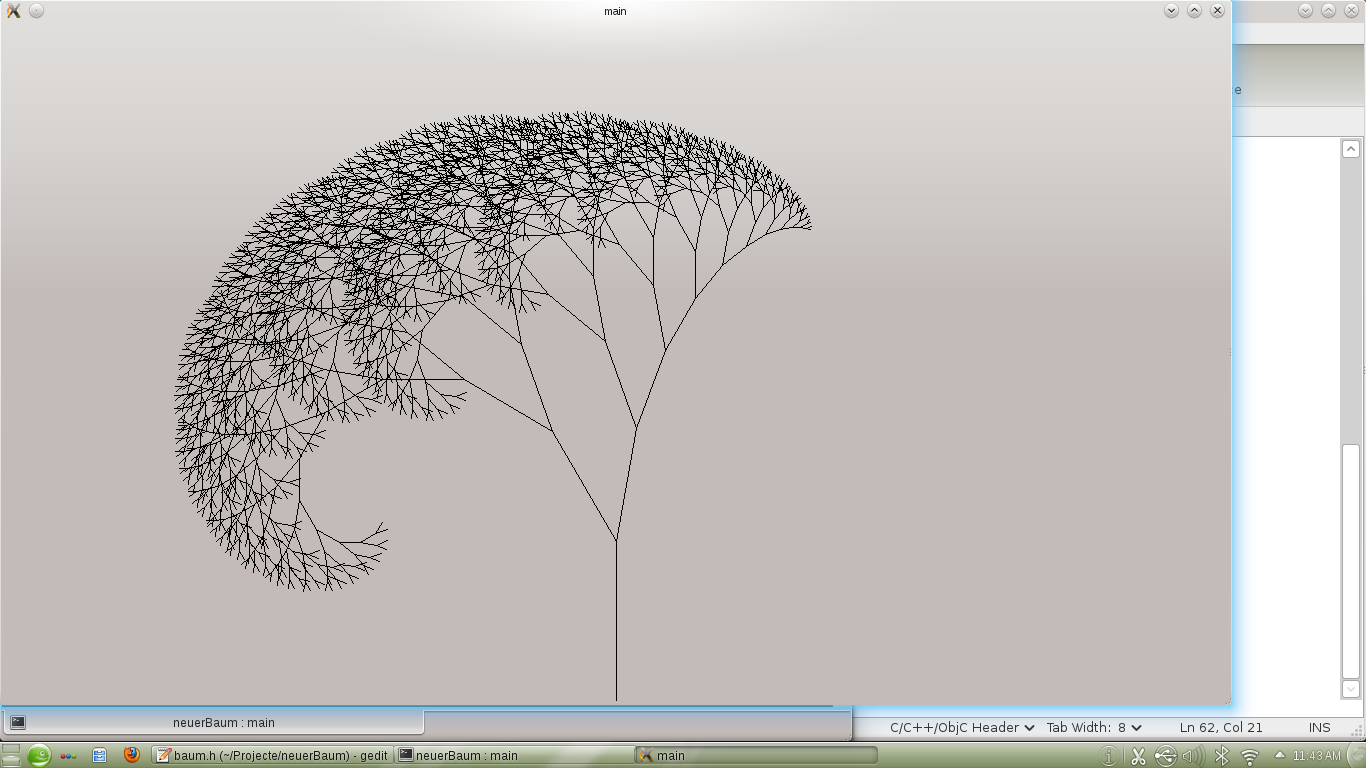The image size is (1366, 768).
Task: Open the Klipper scissors clipboard icon
Action: tap(1138, 756)
